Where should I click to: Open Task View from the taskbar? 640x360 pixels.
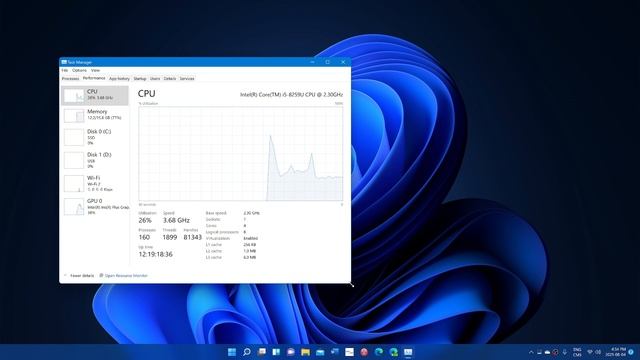pyautogui.click(x=262, y=352)
